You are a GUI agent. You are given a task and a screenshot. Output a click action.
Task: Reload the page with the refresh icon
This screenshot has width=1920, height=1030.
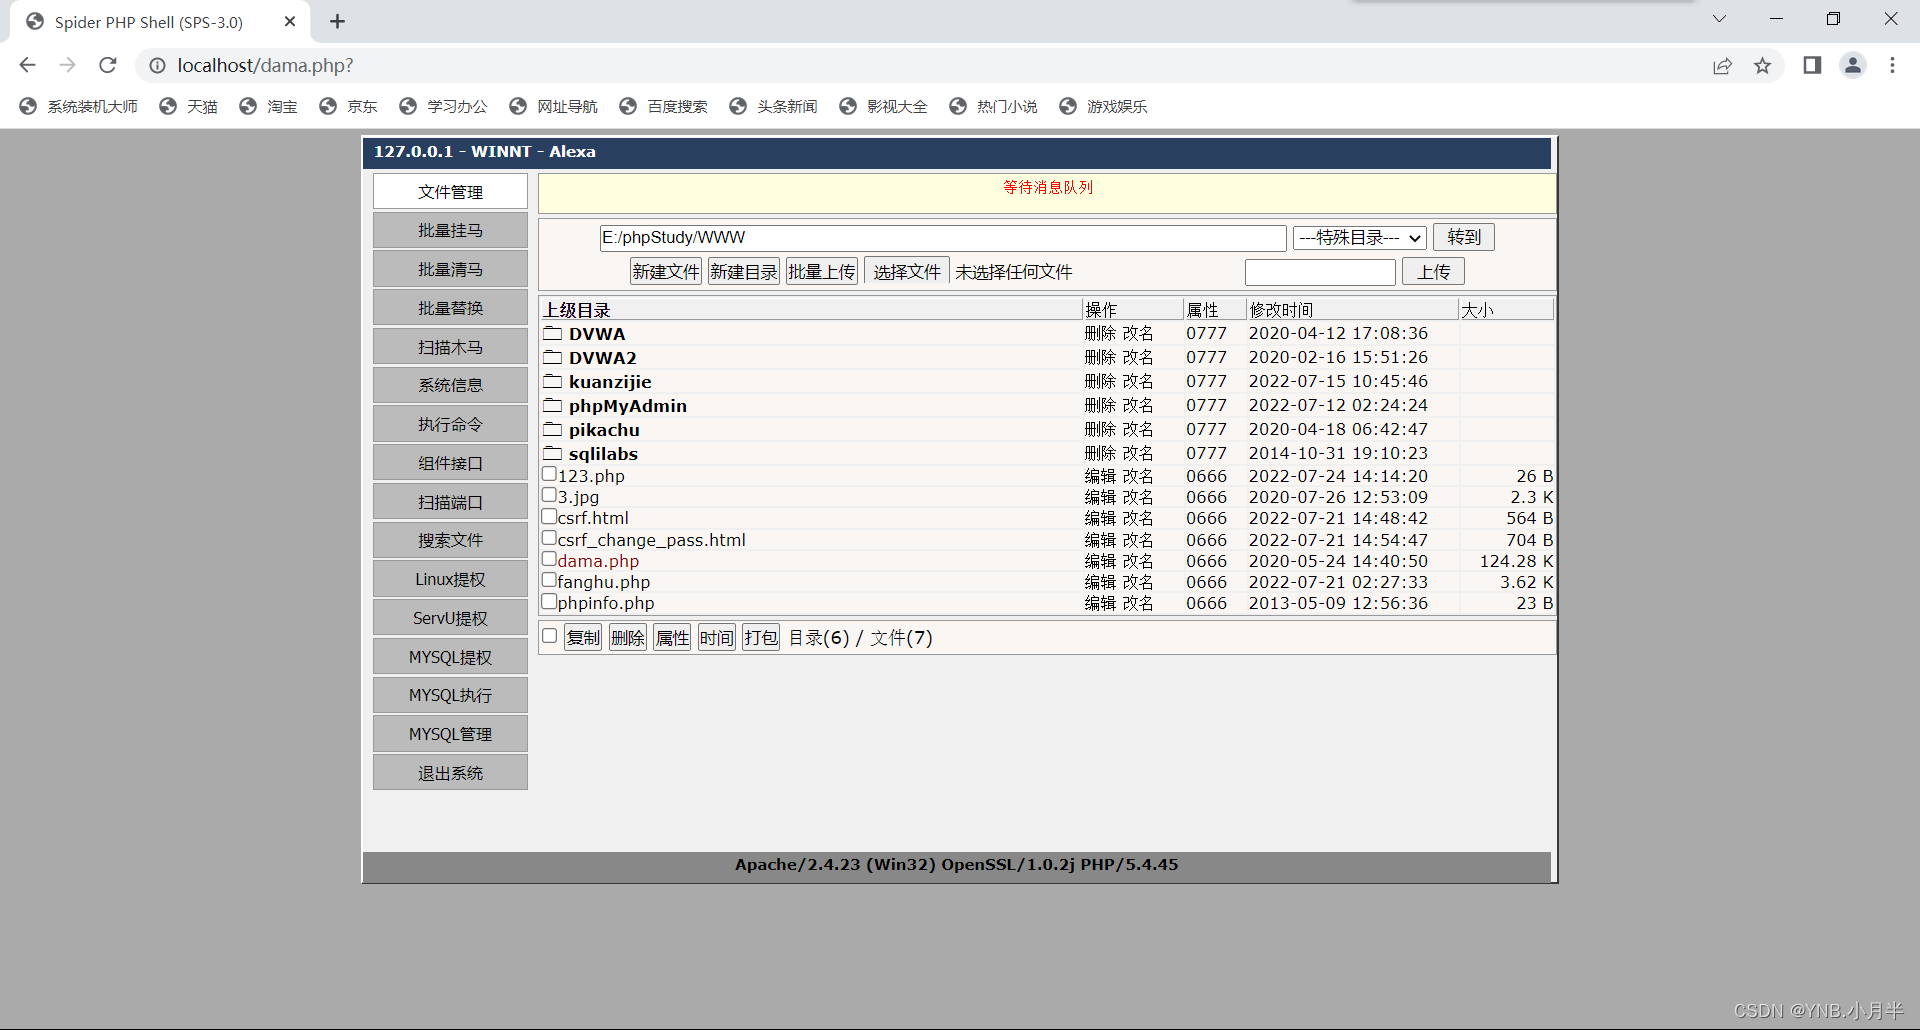(108, 65)
